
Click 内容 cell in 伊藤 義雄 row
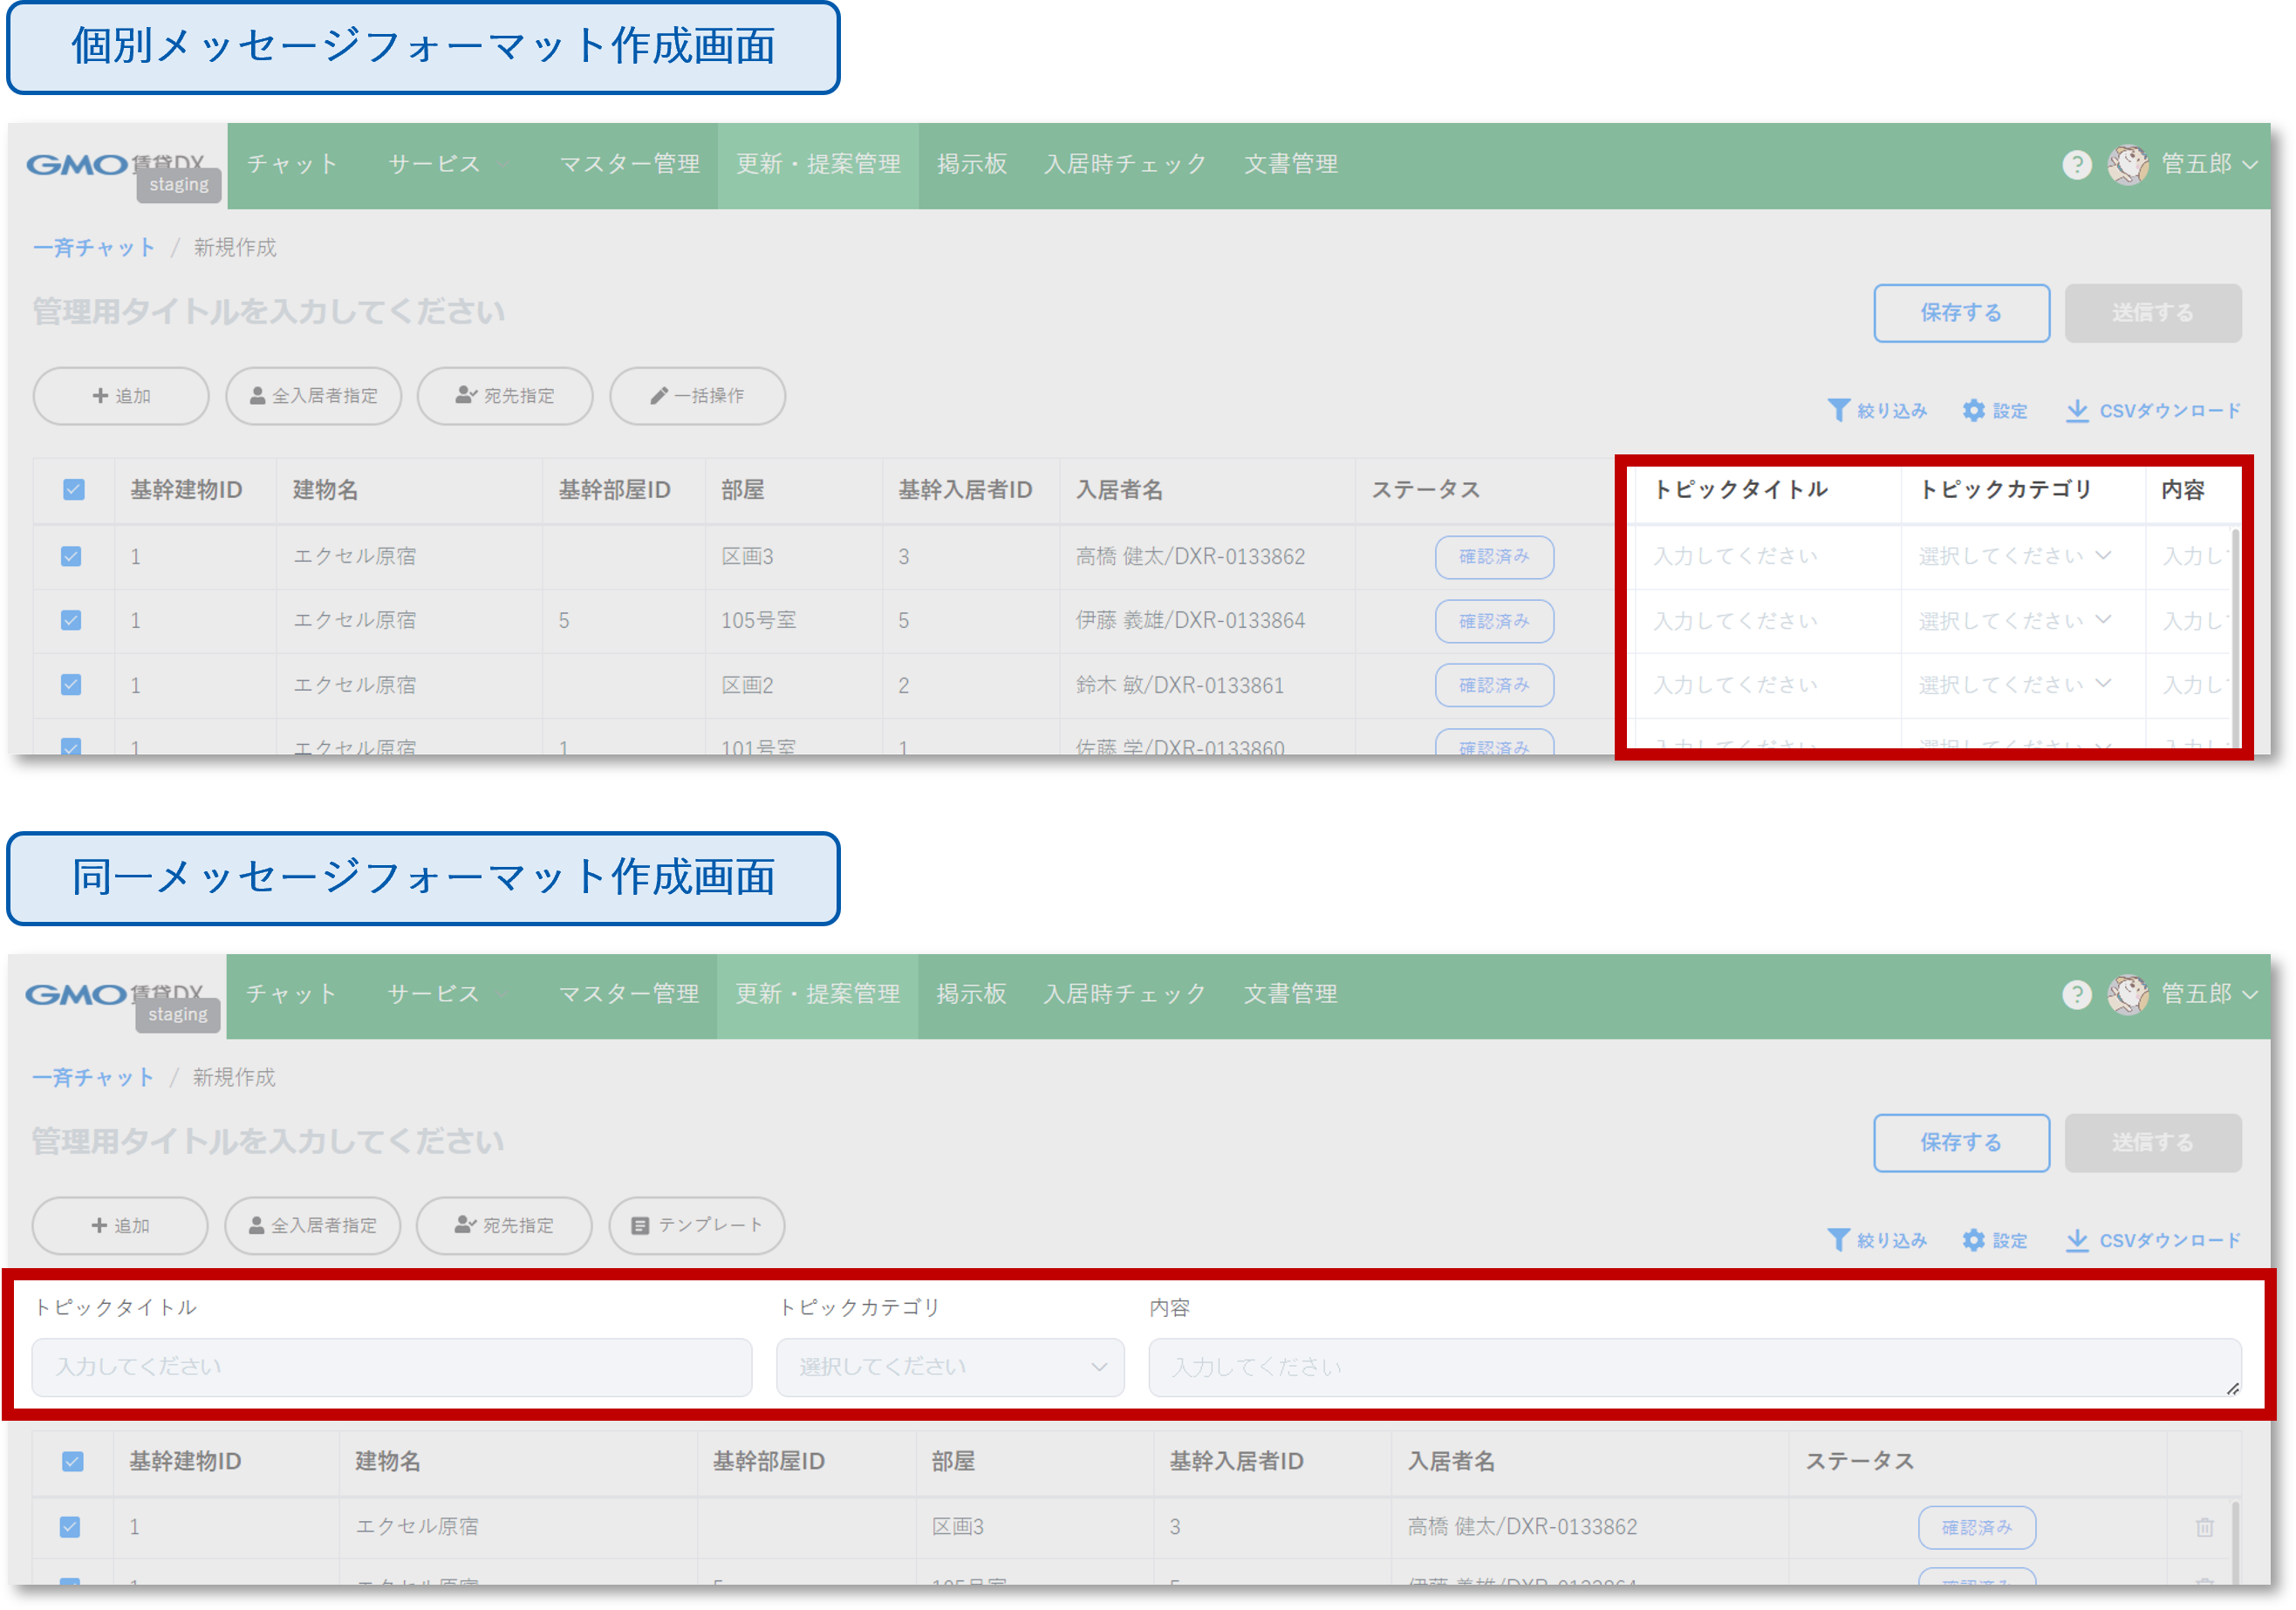(x=2188, y=621)
